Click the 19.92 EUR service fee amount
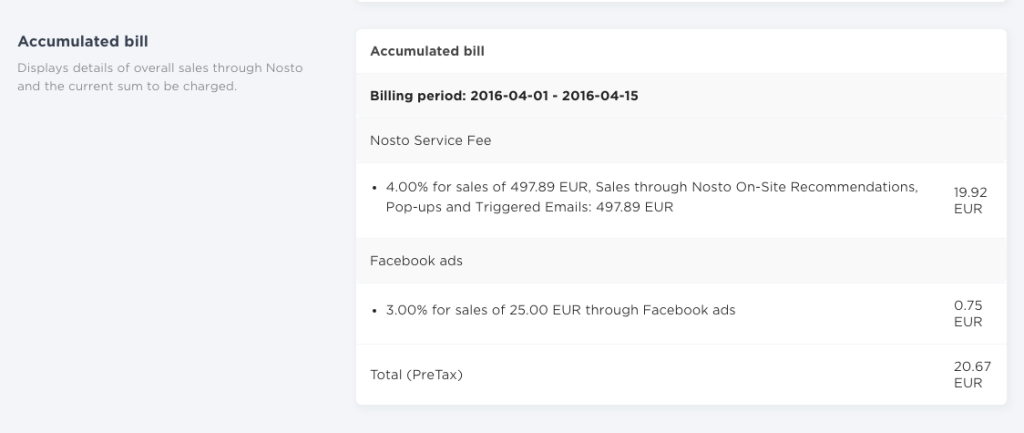Viewport: 1024px width, 433px height. 968,199
